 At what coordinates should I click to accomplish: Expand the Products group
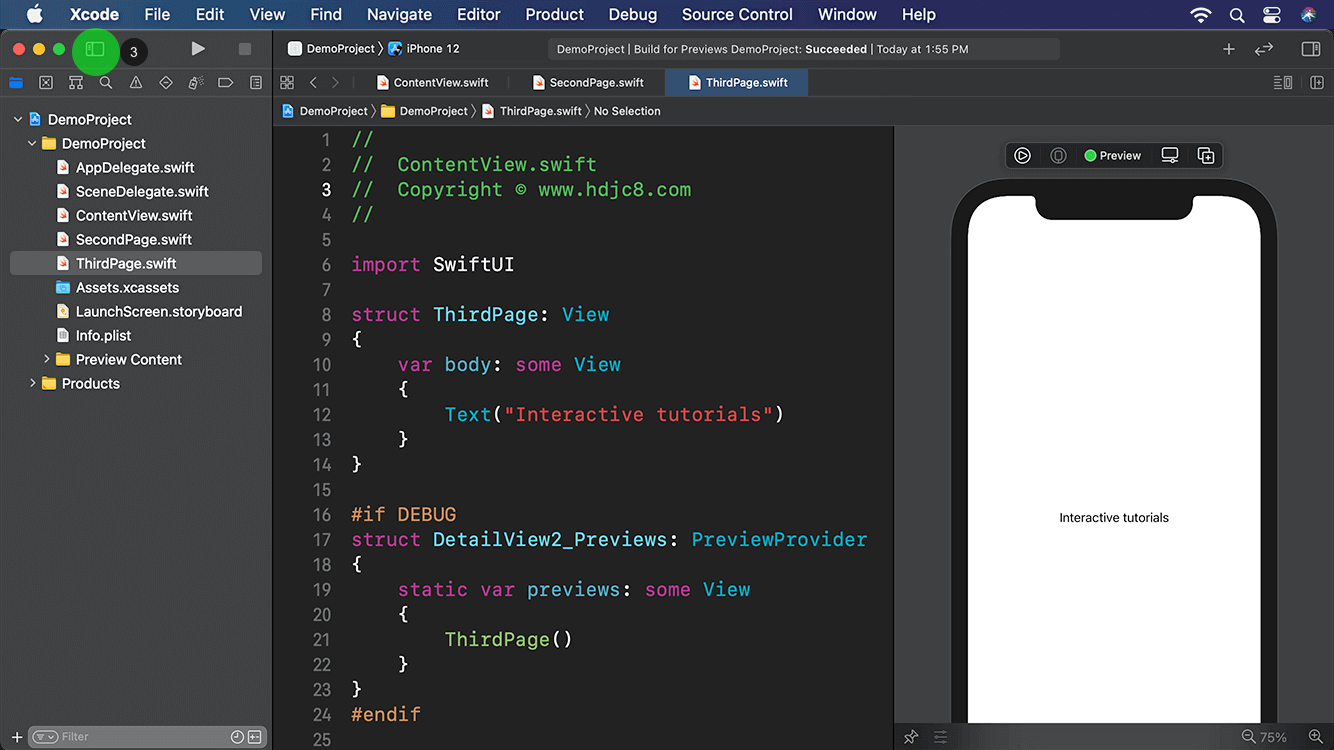(x=32, y=383)
